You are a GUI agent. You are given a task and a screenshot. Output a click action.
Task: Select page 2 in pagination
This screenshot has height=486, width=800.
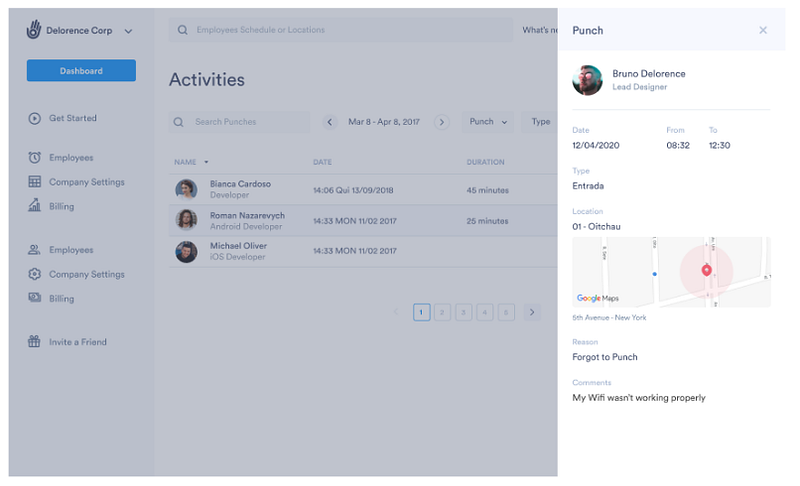click(x=442, y=312)
